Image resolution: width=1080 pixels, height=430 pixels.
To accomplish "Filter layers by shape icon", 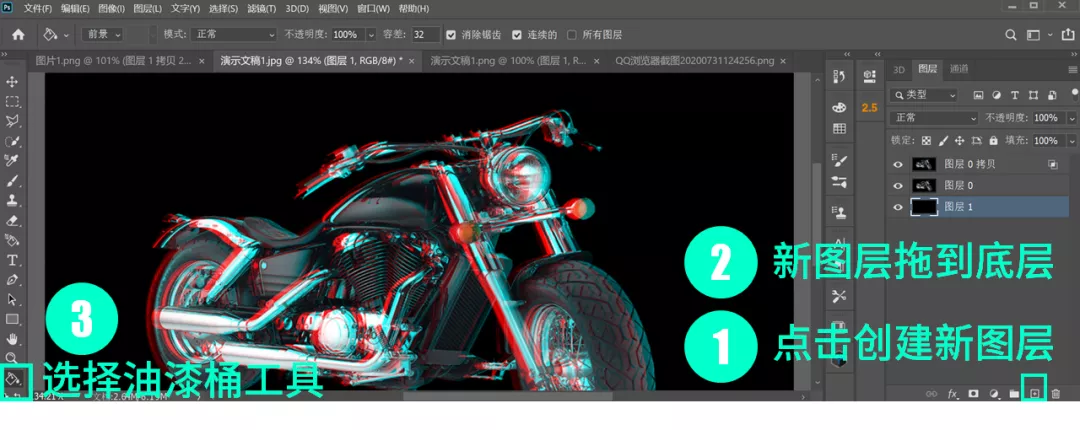I will pos(1033,95).
